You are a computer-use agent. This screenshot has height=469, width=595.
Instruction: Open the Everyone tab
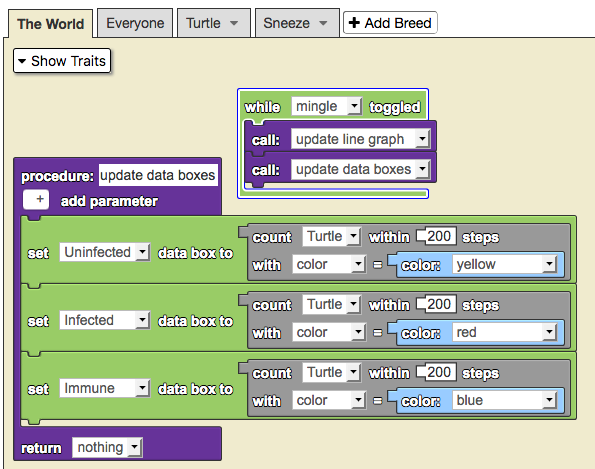click(x=135, y=23)
